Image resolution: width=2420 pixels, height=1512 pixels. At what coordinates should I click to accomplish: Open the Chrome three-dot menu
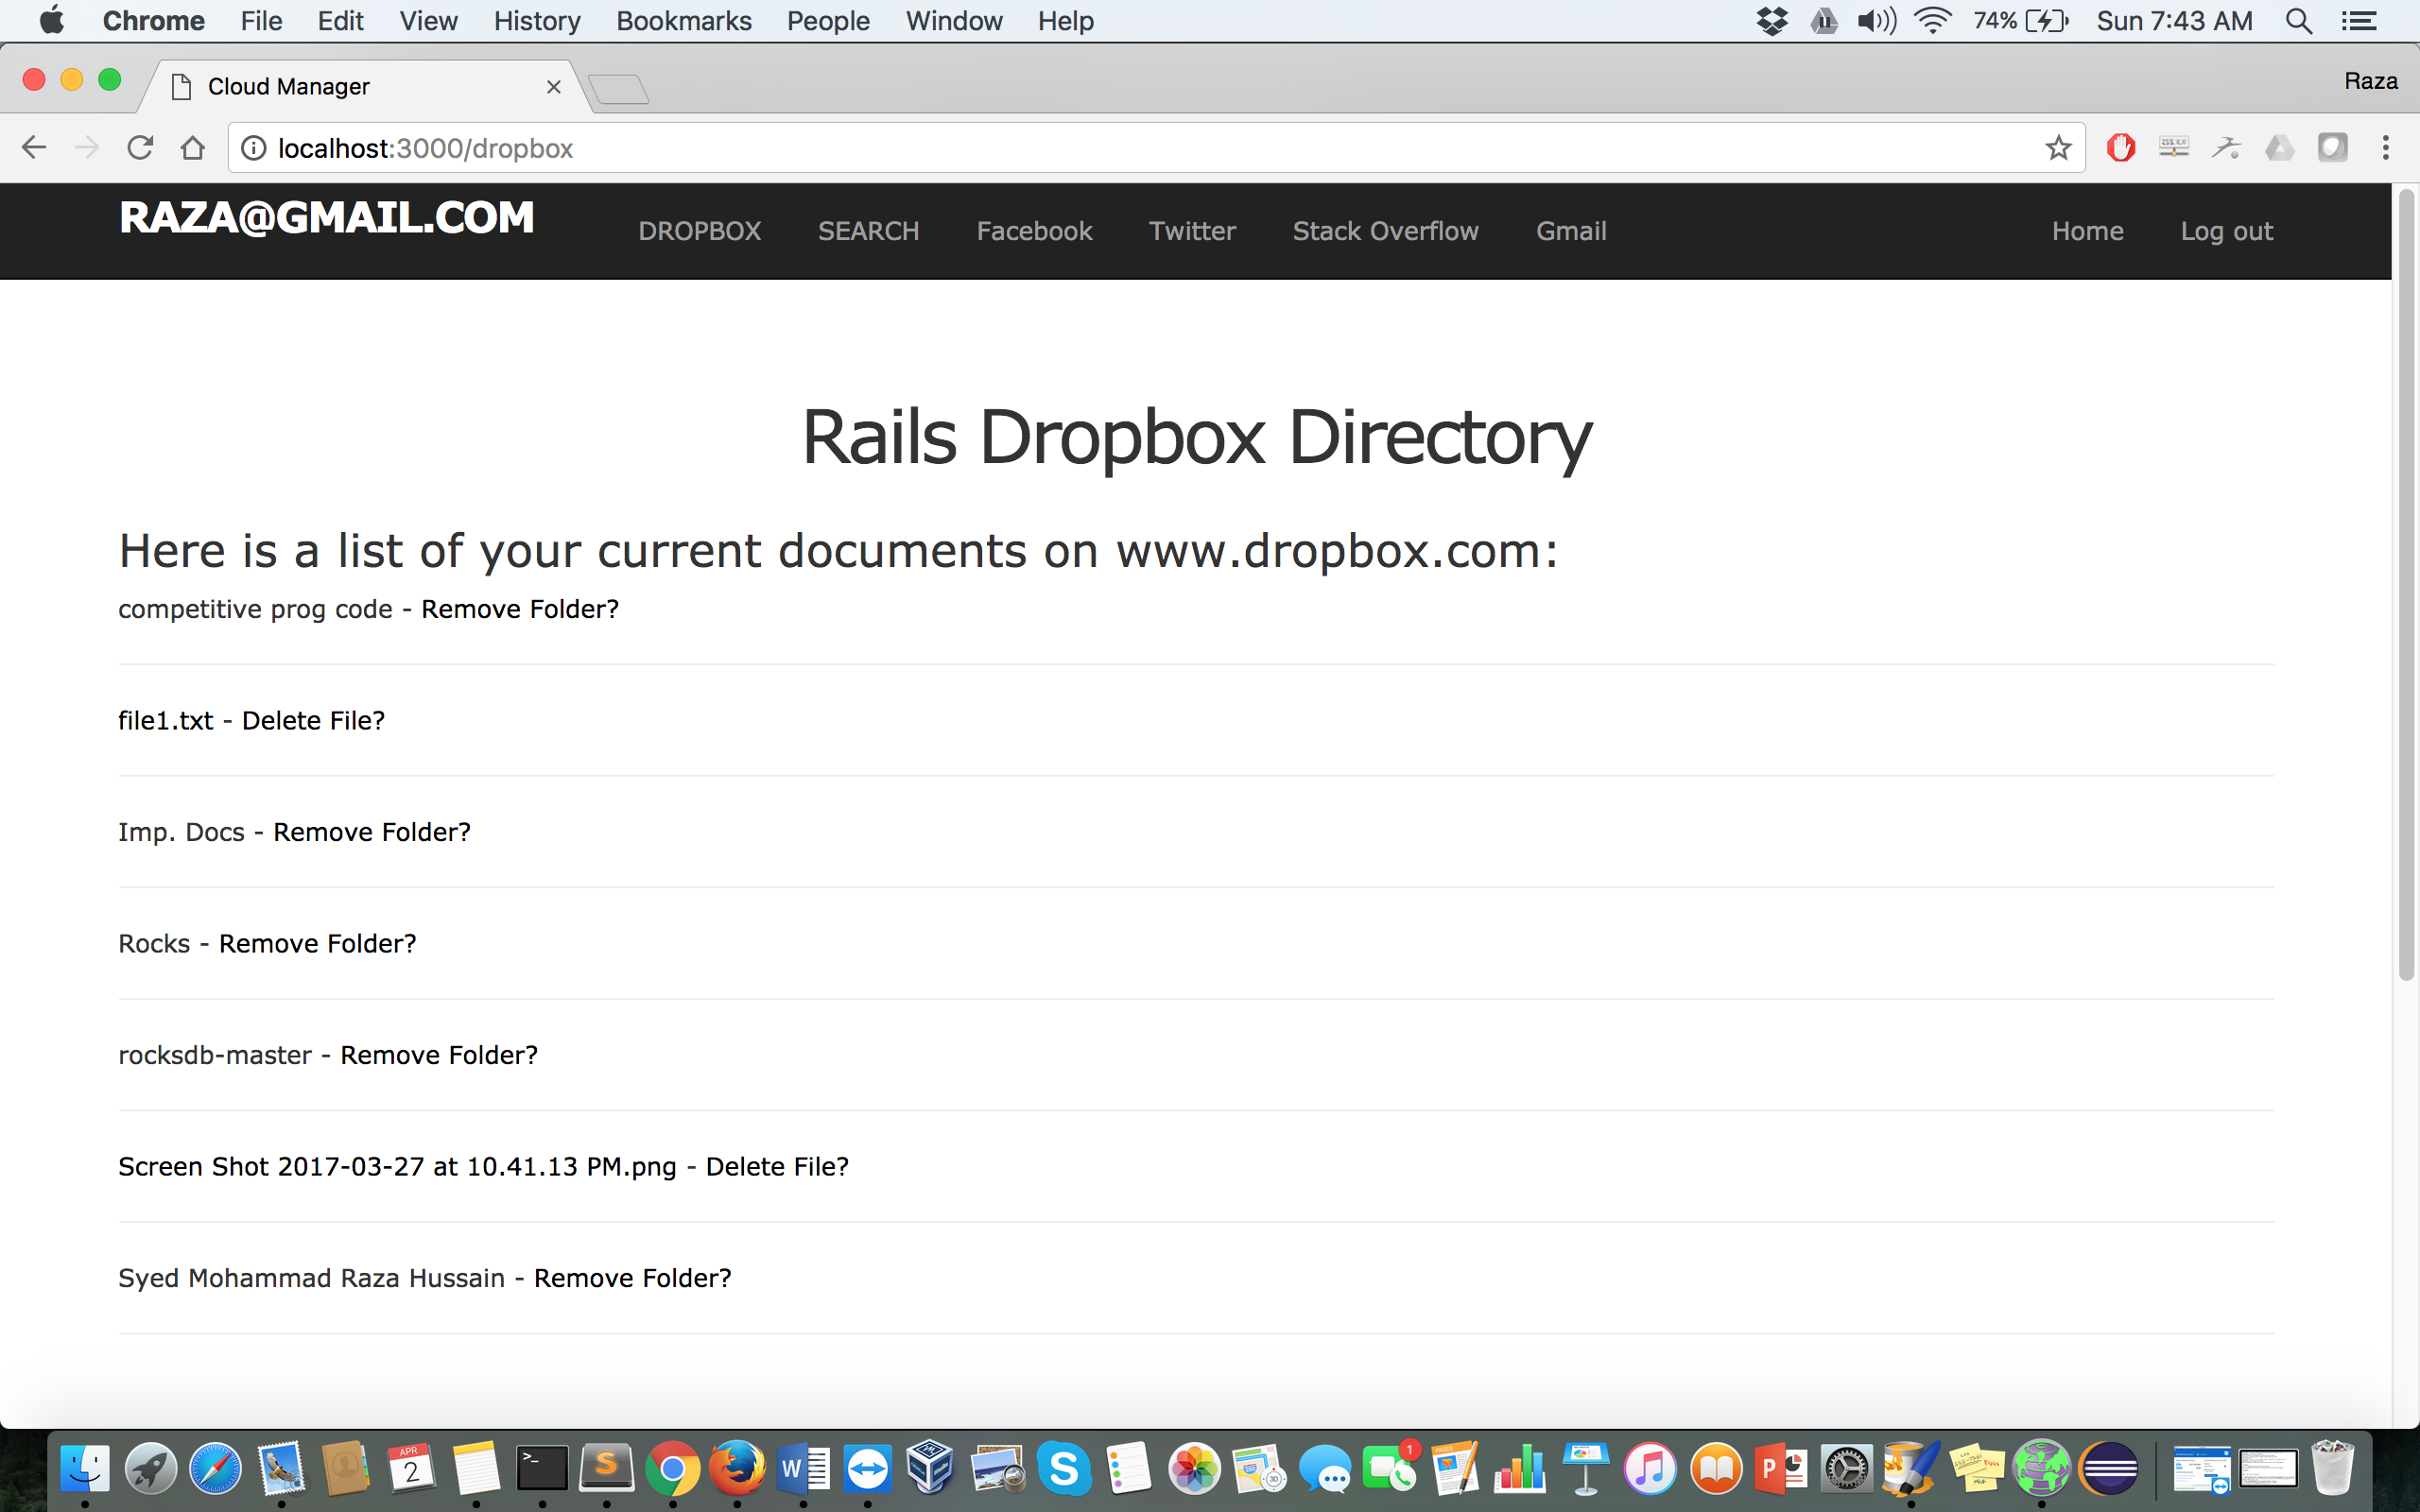2385,148
